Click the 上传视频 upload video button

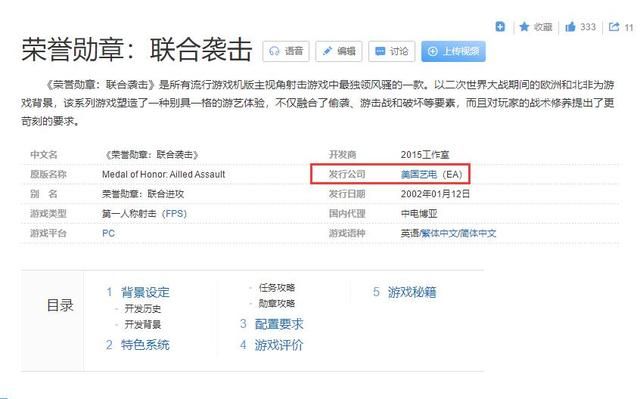click(x=453, y=51)
